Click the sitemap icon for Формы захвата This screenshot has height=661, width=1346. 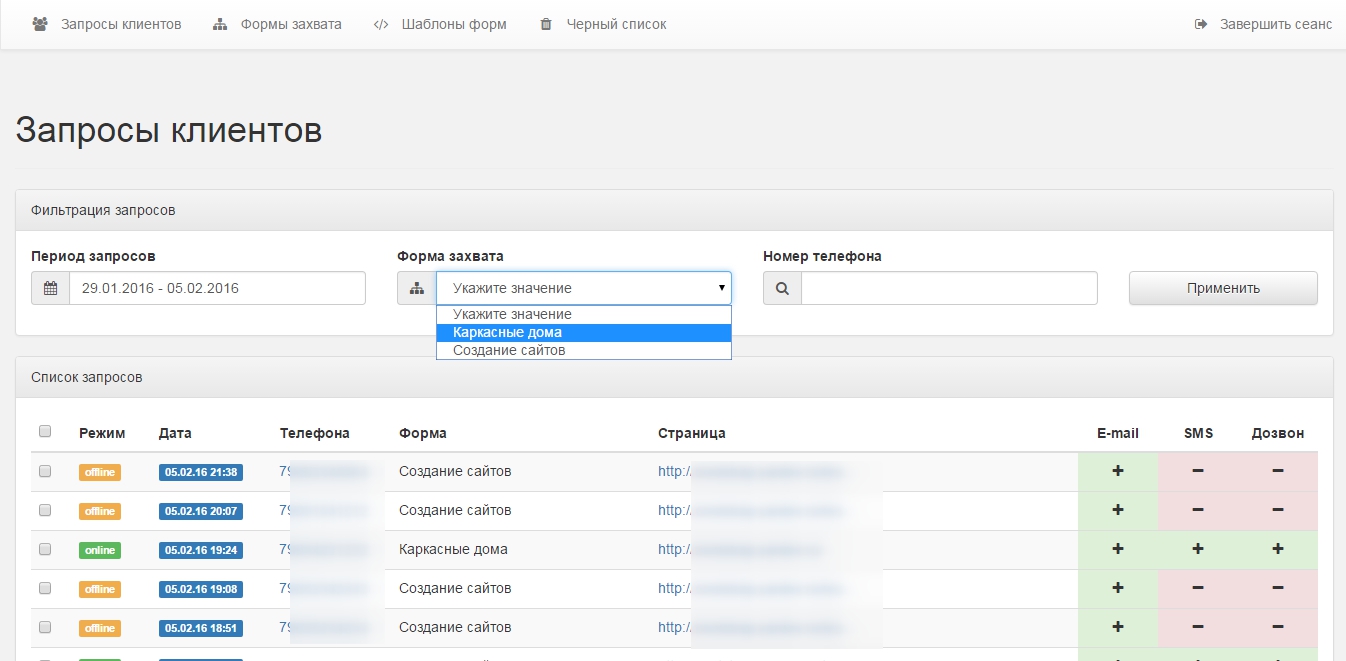pyautogui.click(x=220, y=24)
